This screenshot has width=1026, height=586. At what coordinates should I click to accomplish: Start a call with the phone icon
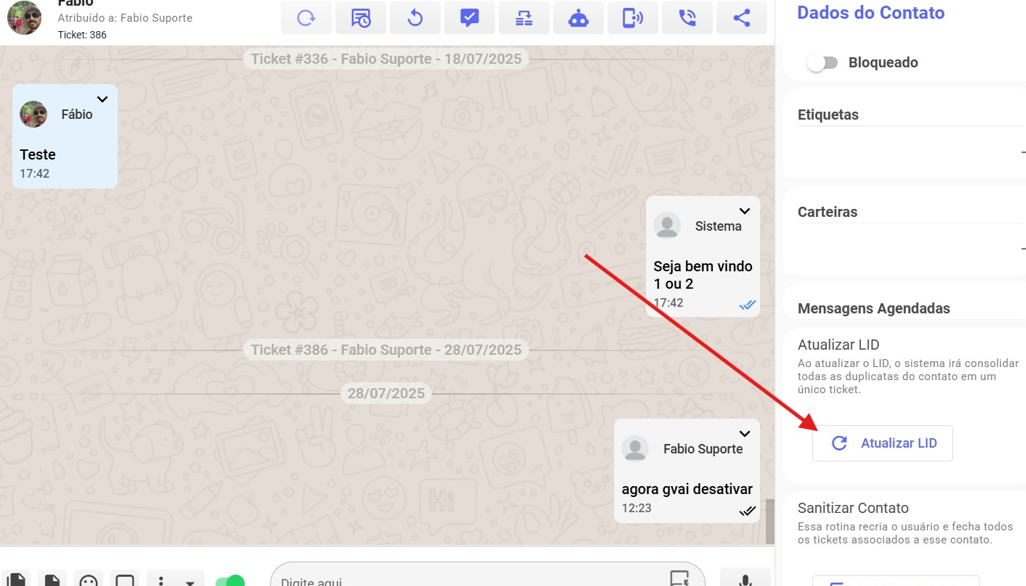pos(687,18)
